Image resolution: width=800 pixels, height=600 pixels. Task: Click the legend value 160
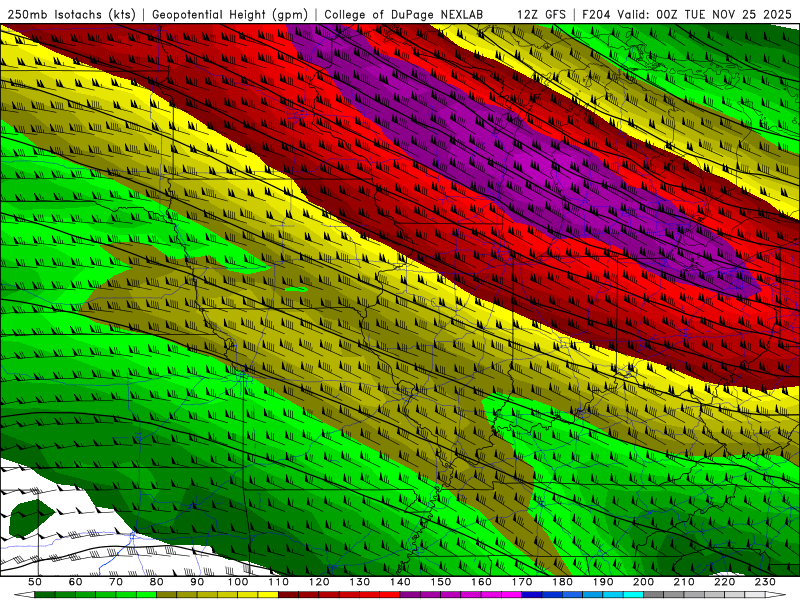[481, 582]
